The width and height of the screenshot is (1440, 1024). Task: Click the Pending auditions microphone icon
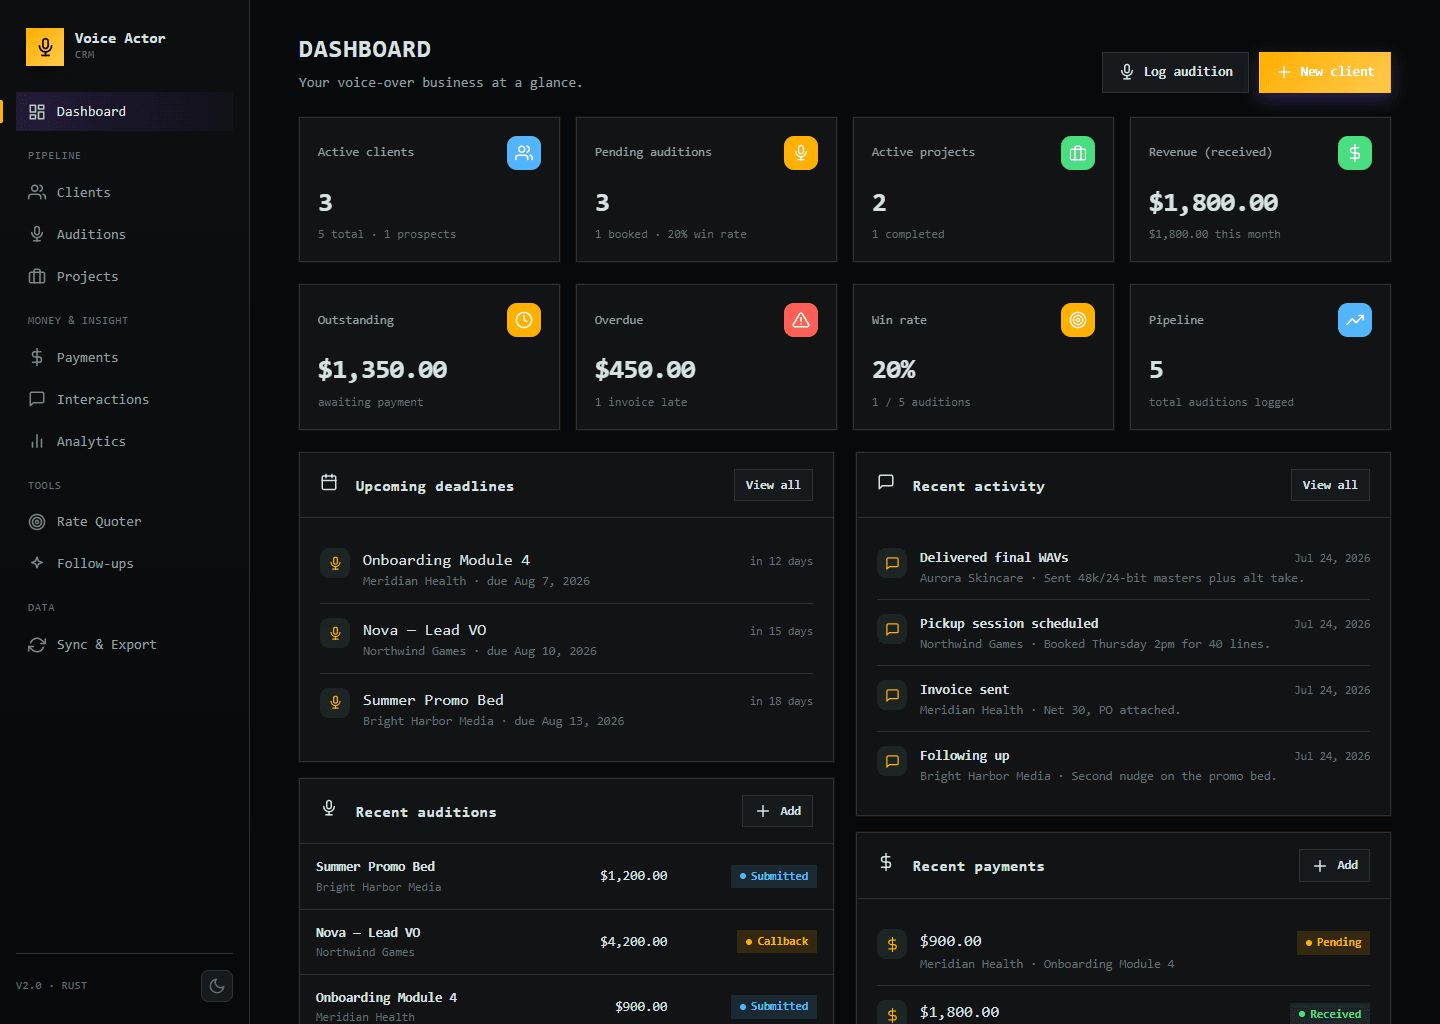[x=801, y=153]
